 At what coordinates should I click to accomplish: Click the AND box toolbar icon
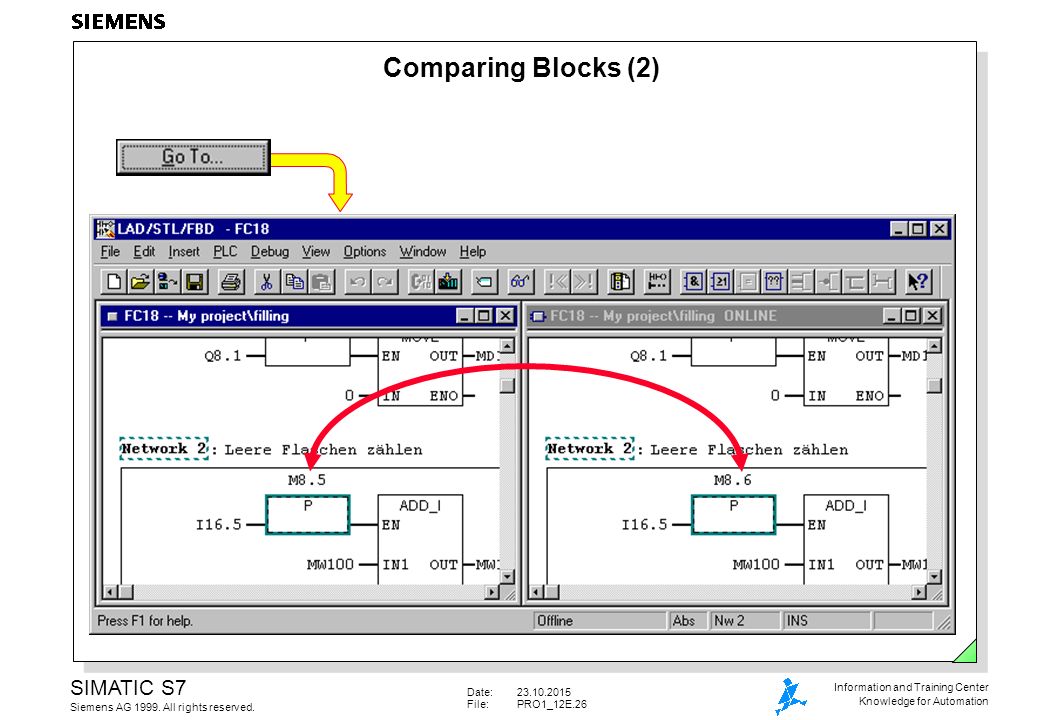pyautogui.click(x=694, y=282)
